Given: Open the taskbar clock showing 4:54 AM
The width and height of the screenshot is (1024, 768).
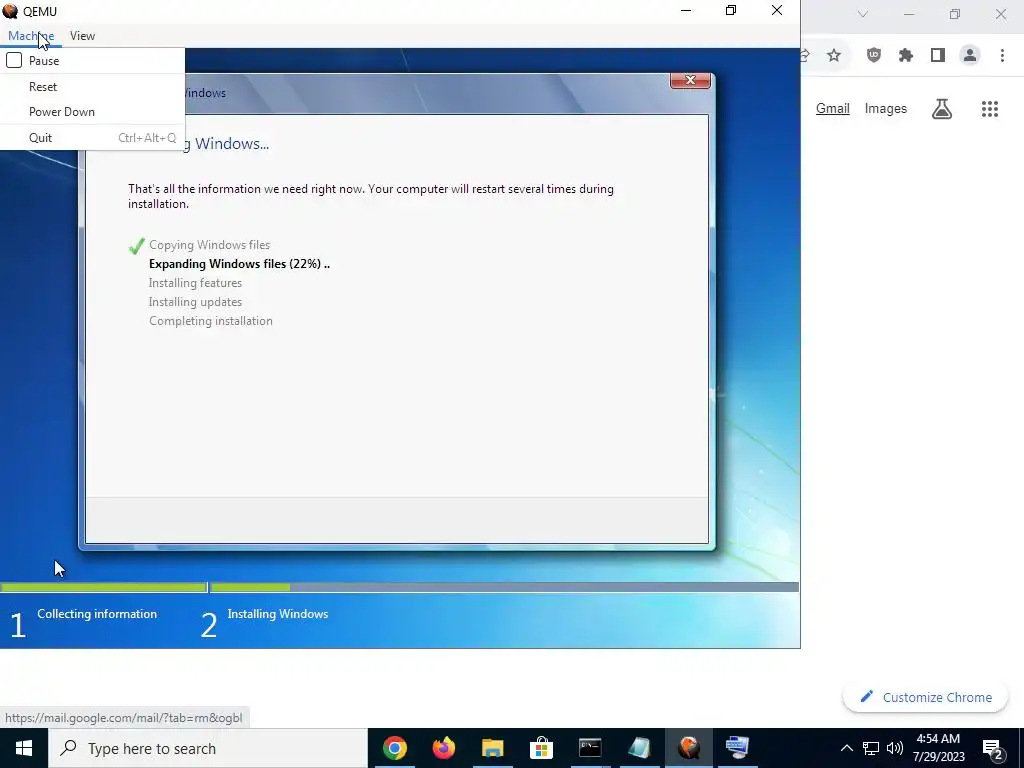Looking at the screenshot, I should 938,748.
